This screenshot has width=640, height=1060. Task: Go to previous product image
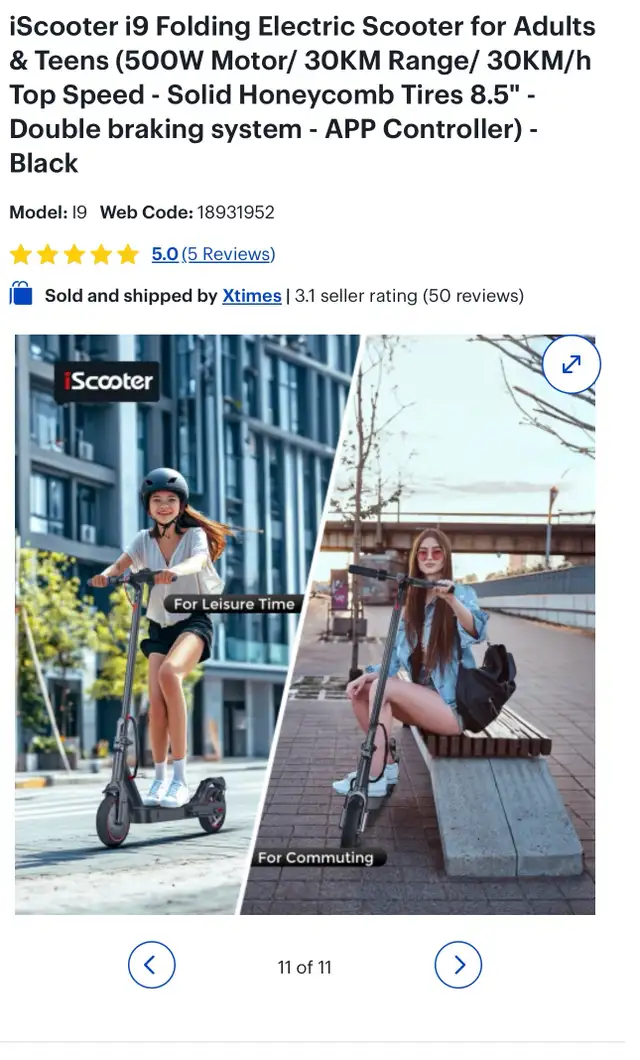pyautogui.click(x=151, y=965)
